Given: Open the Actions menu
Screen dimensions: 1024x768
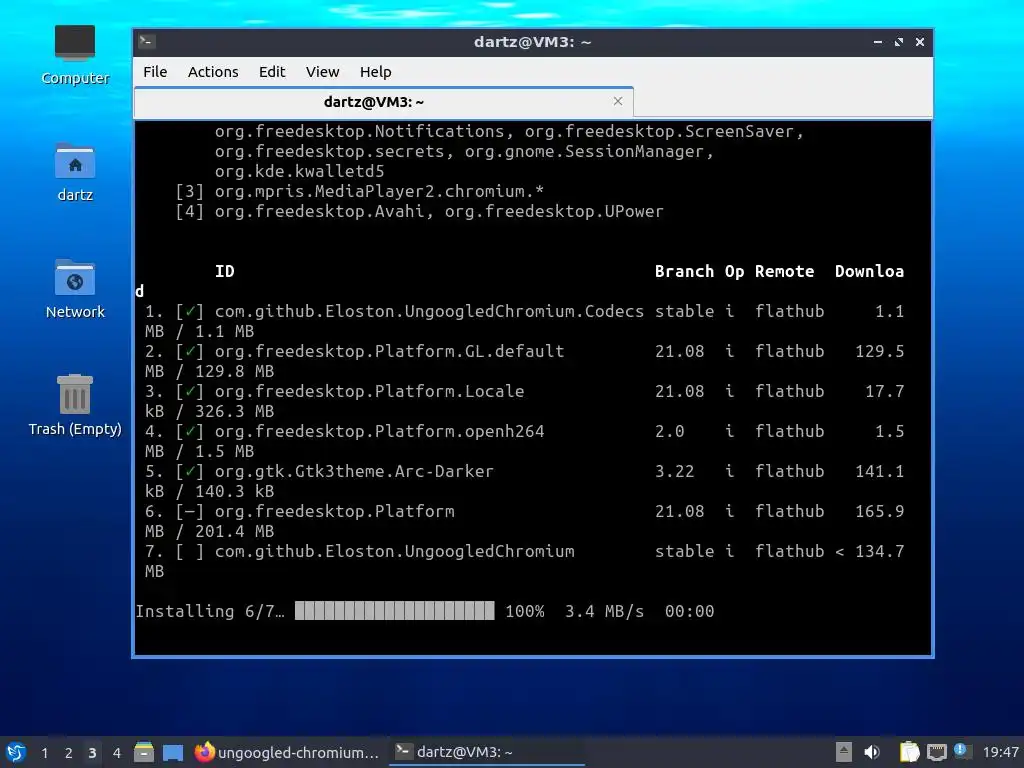Looking at the screenshot, I should pyautogui.click(x=213, y=72).
